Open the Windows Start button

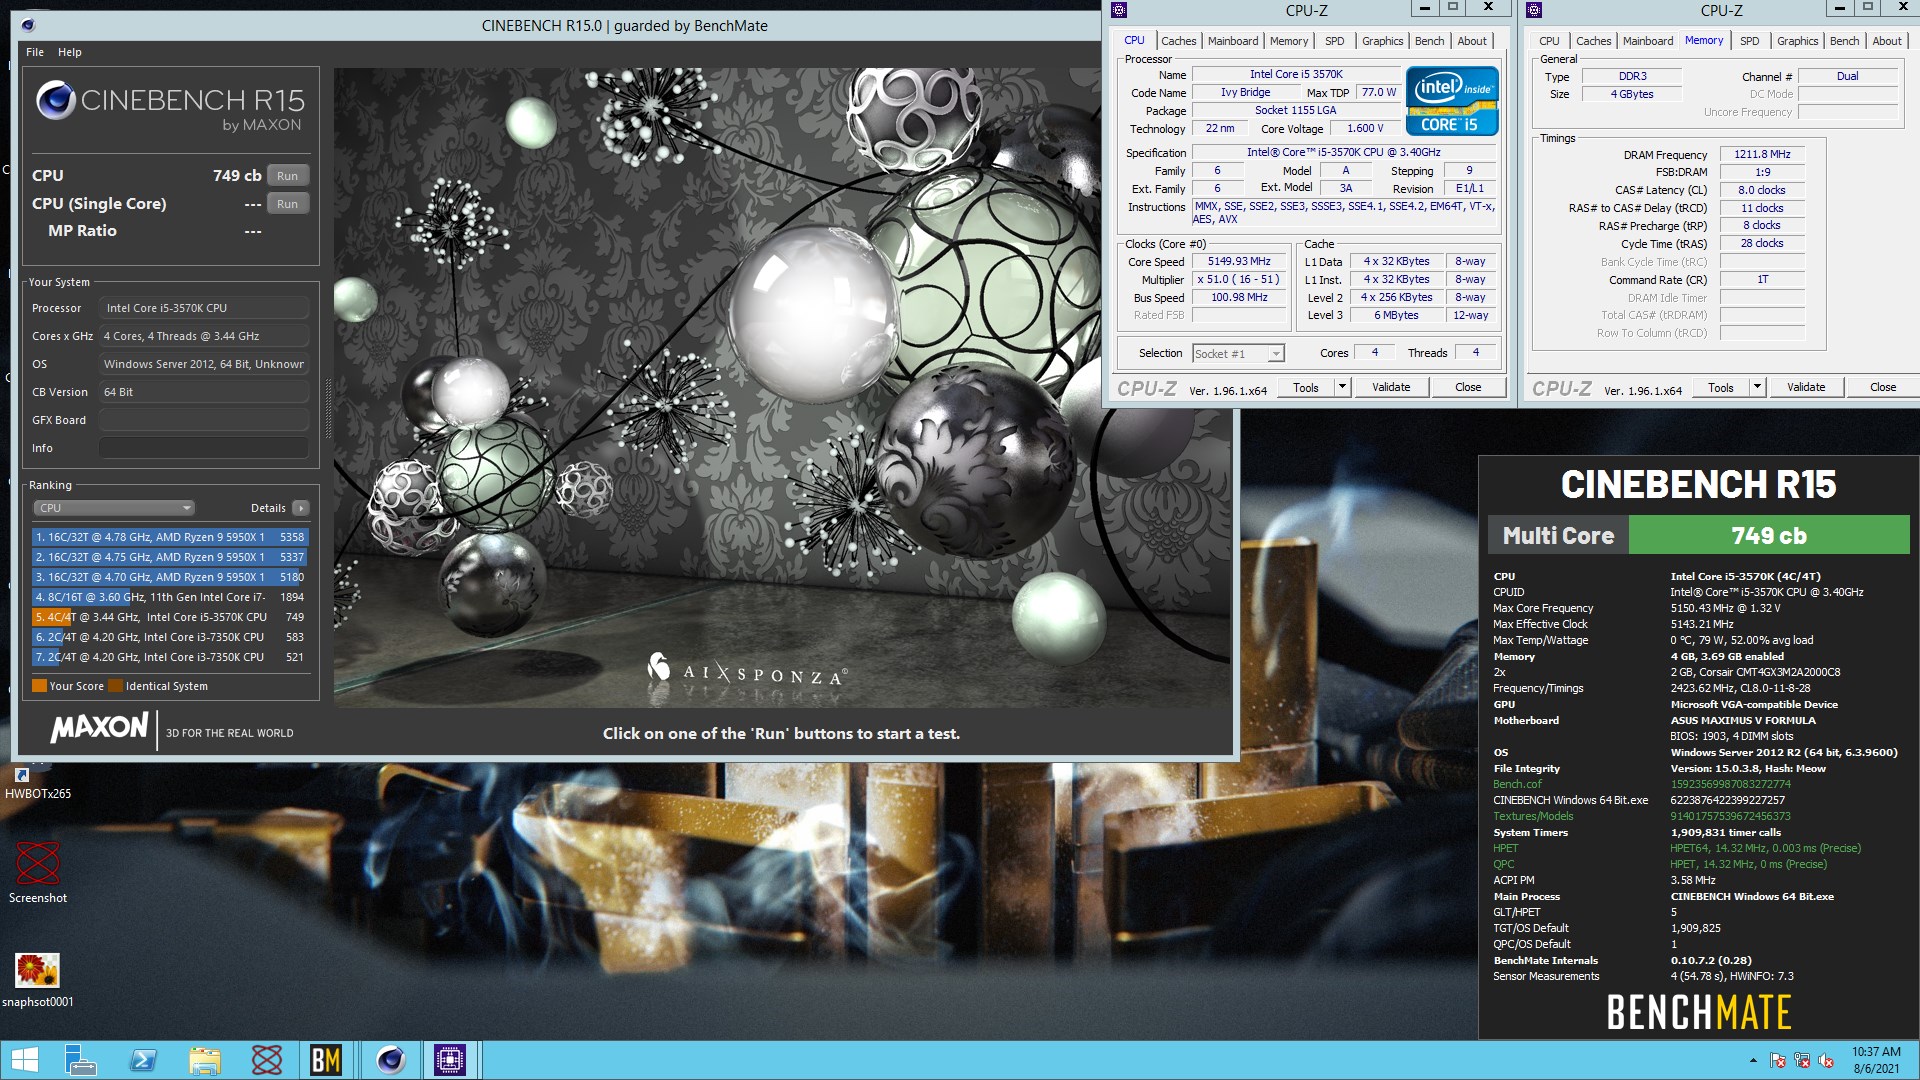pyautogui.click(x=24, y=1060)
